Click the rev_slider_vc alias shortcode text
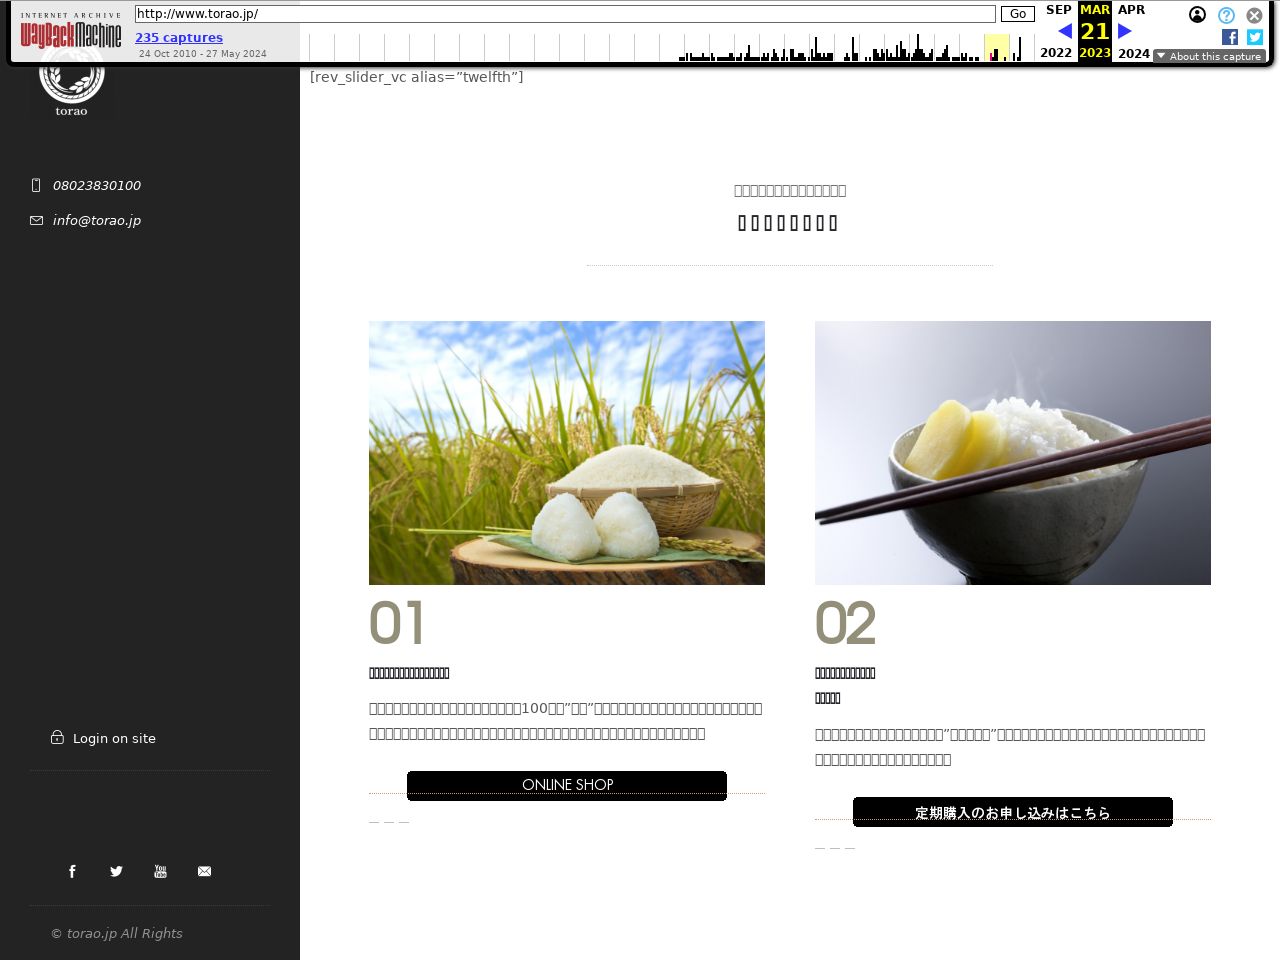 (x=417, y=77)
